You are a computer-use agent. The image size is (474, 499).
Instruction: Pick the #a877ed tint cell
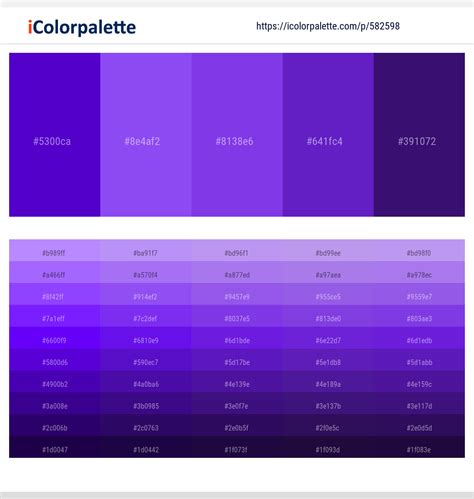(237, 272)
